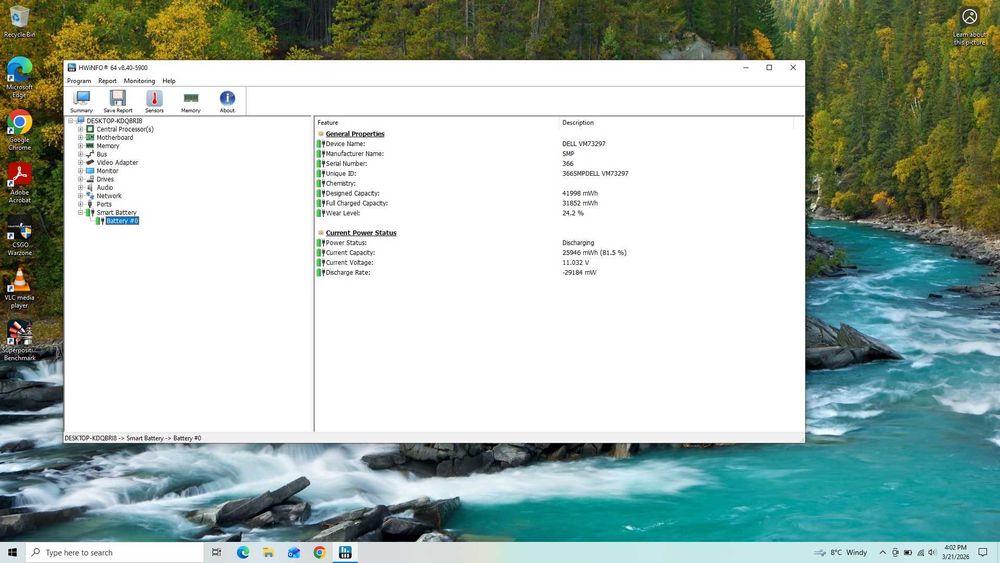Click the About info icon

pos(227,101)
